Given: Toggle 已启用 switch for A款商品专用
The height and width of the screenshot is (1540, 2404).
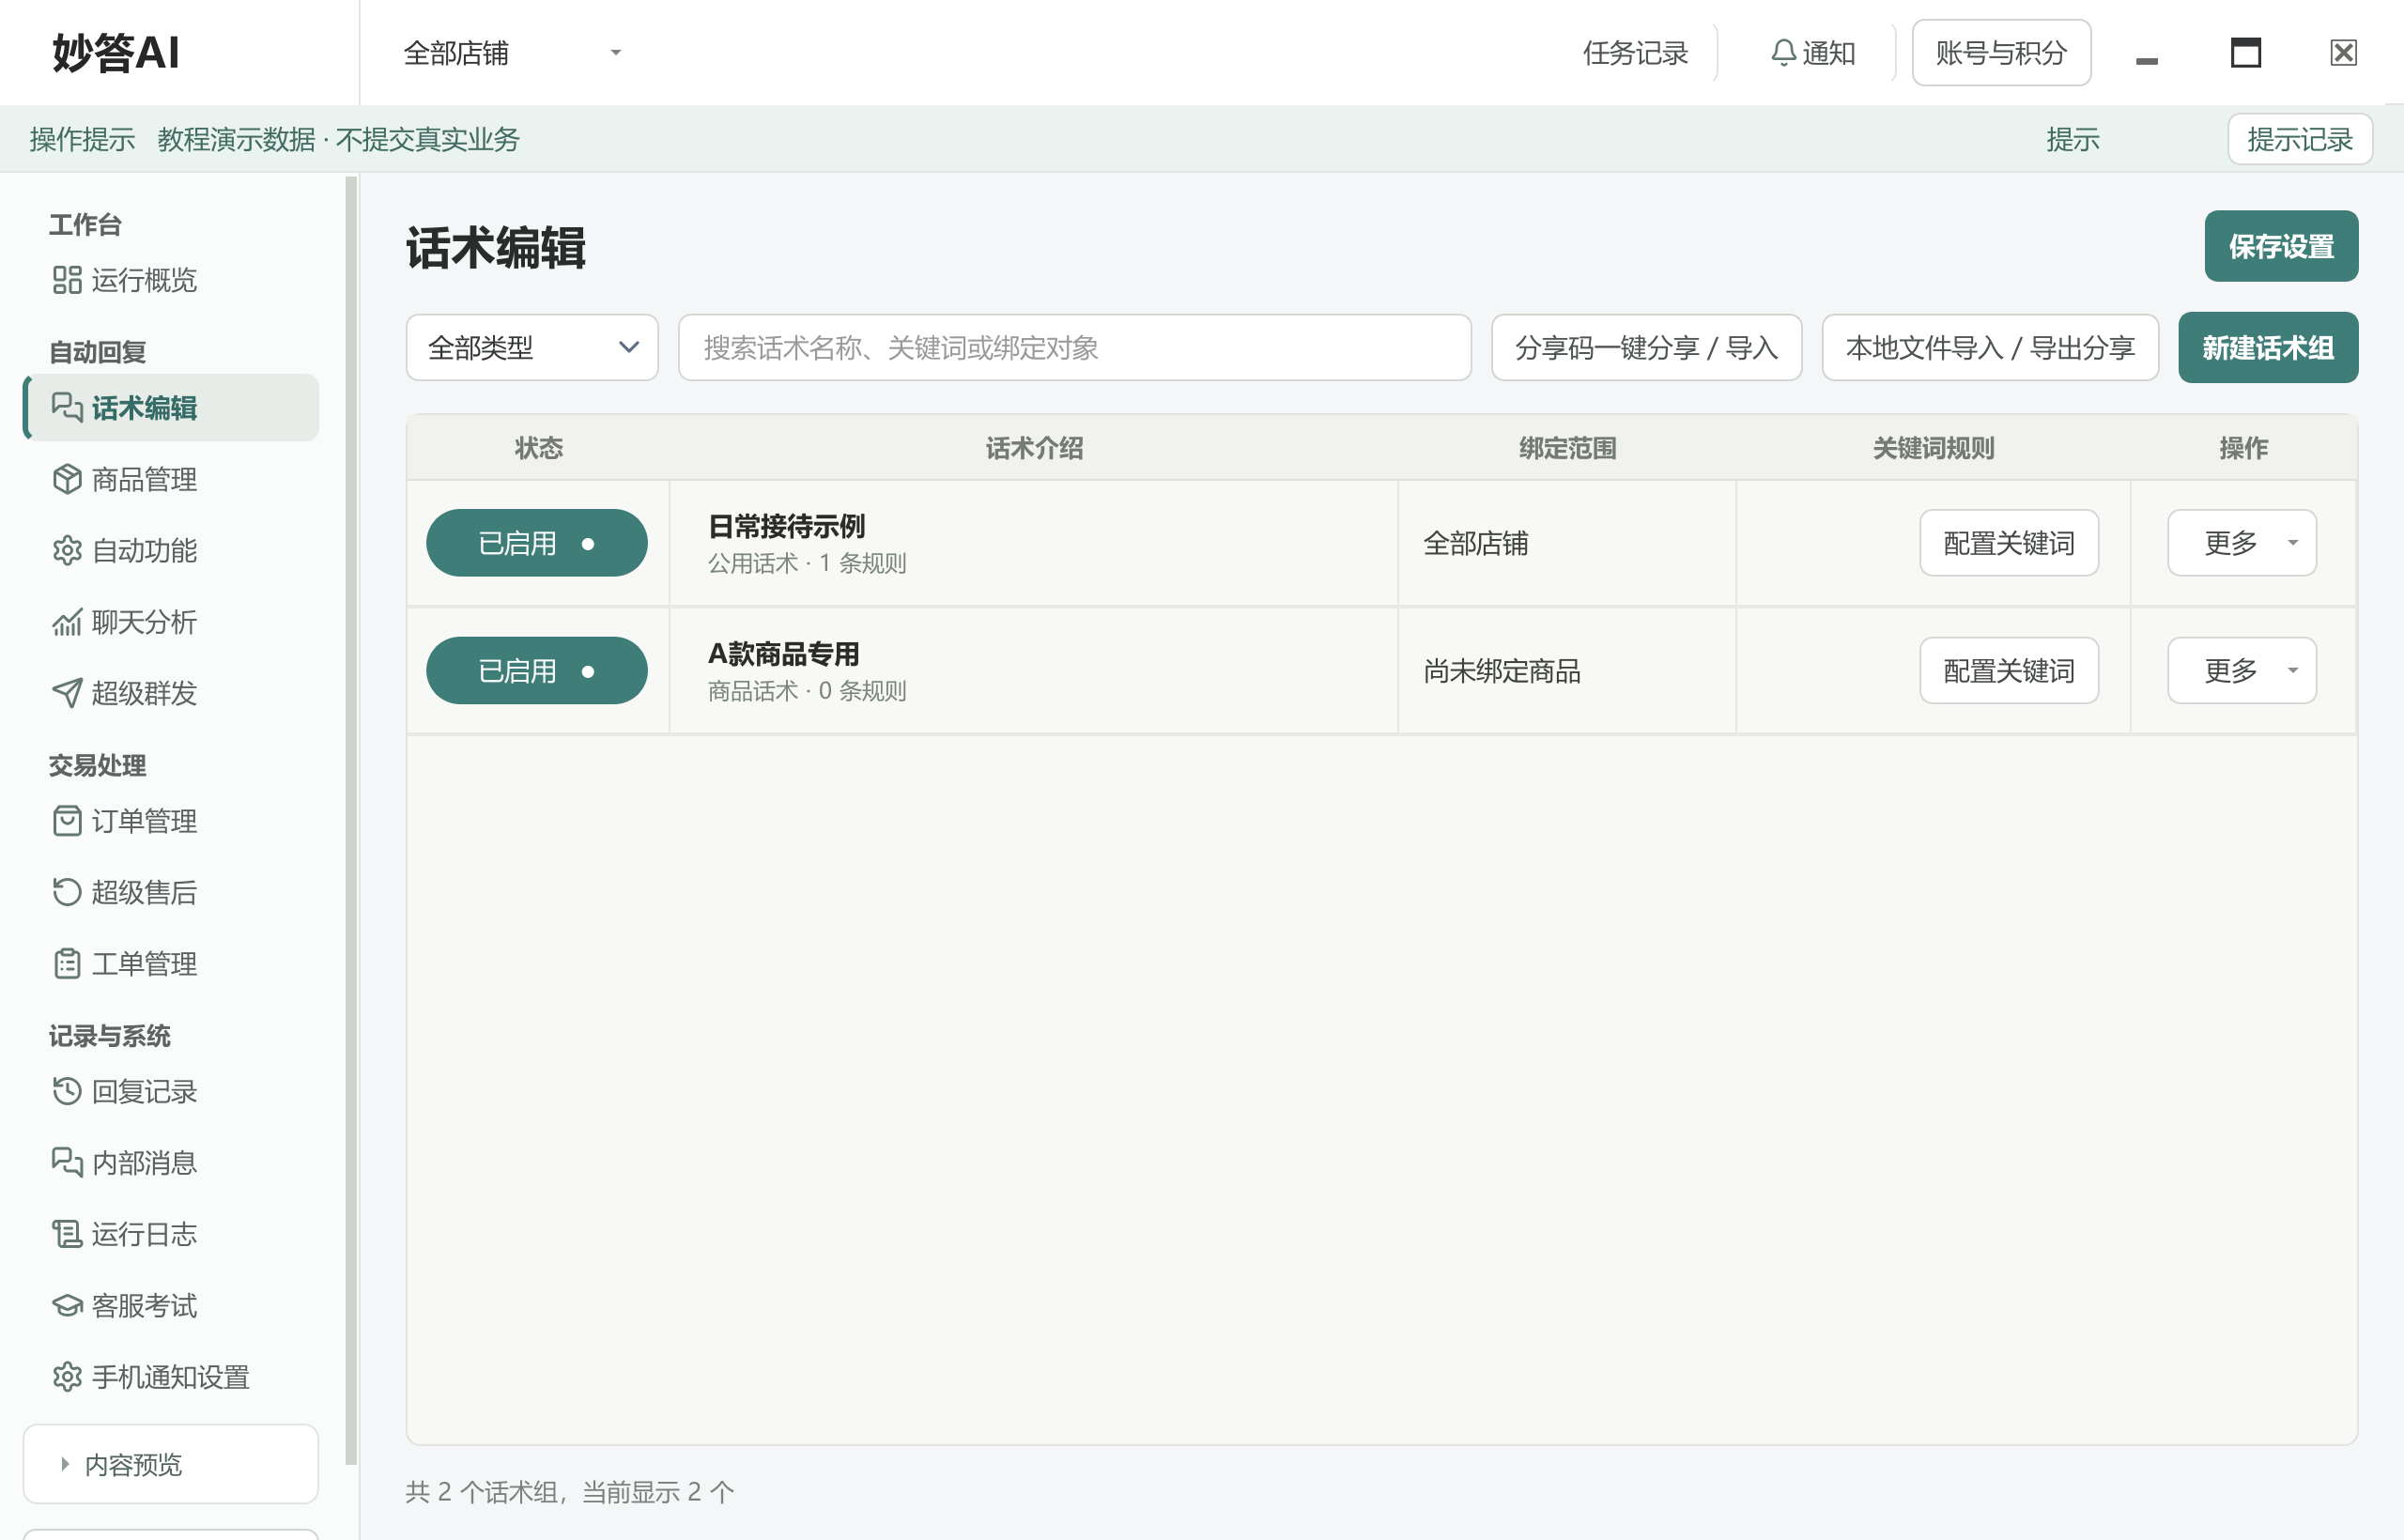Looking at the screenshot, I should click(x=537, y=671).
